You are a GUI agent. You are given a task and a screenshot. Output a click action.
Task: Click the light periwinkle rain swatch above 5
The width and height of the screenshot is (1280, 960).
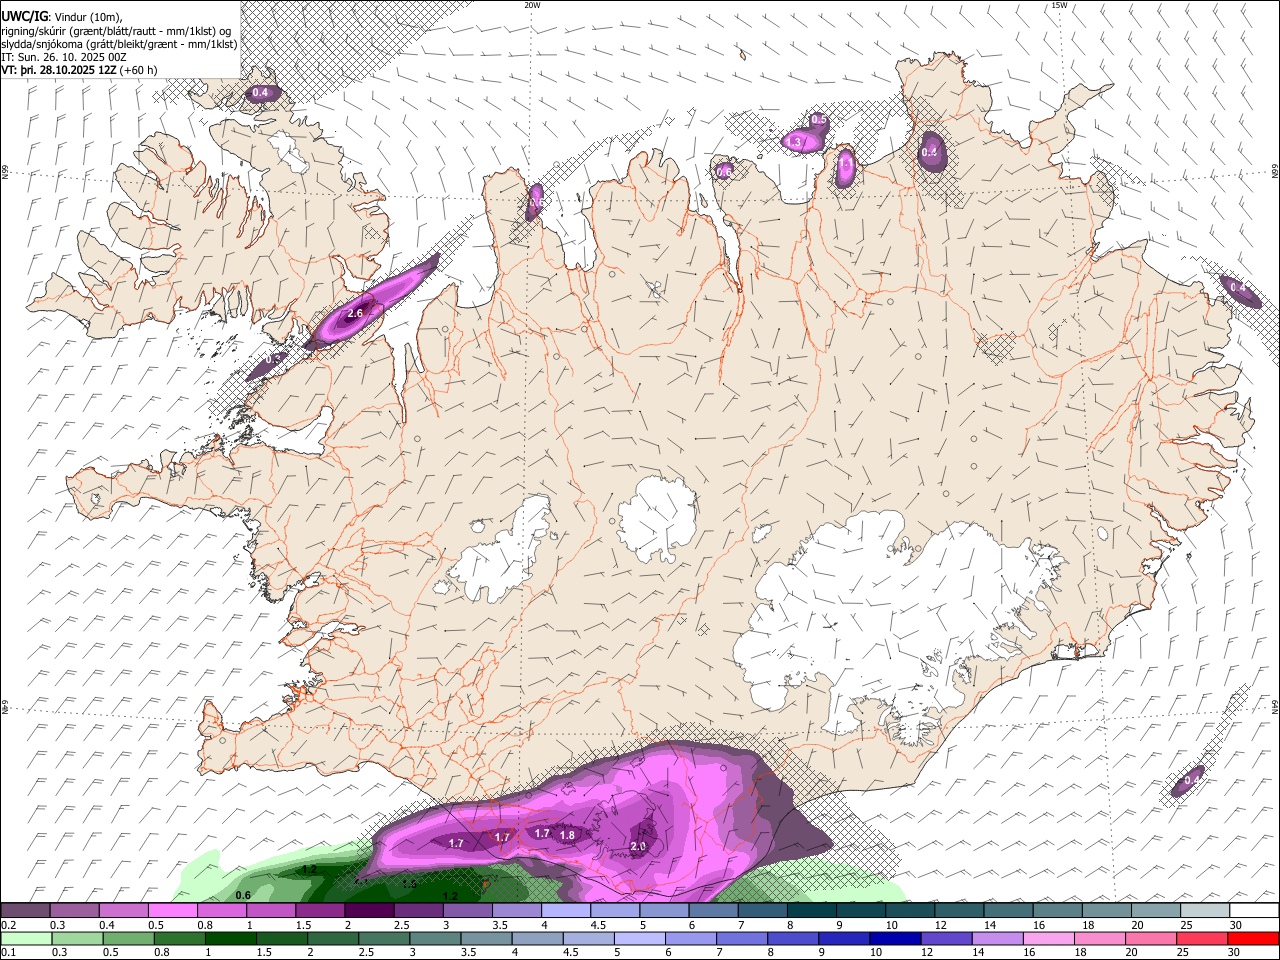click(x=638, y=939)
